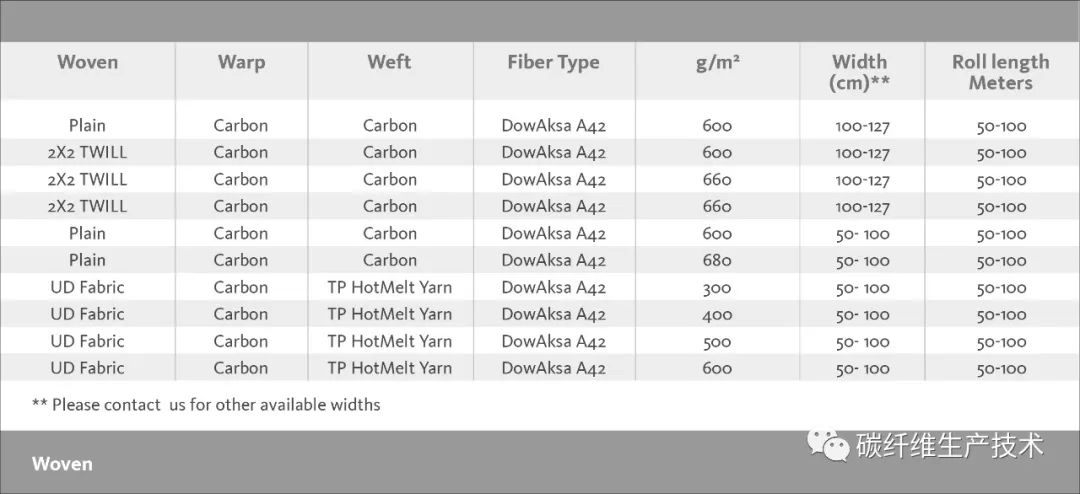Click the first TP HotMelt Yarn cell
This screenshot has width=1080, height=494.
(390, 287)
